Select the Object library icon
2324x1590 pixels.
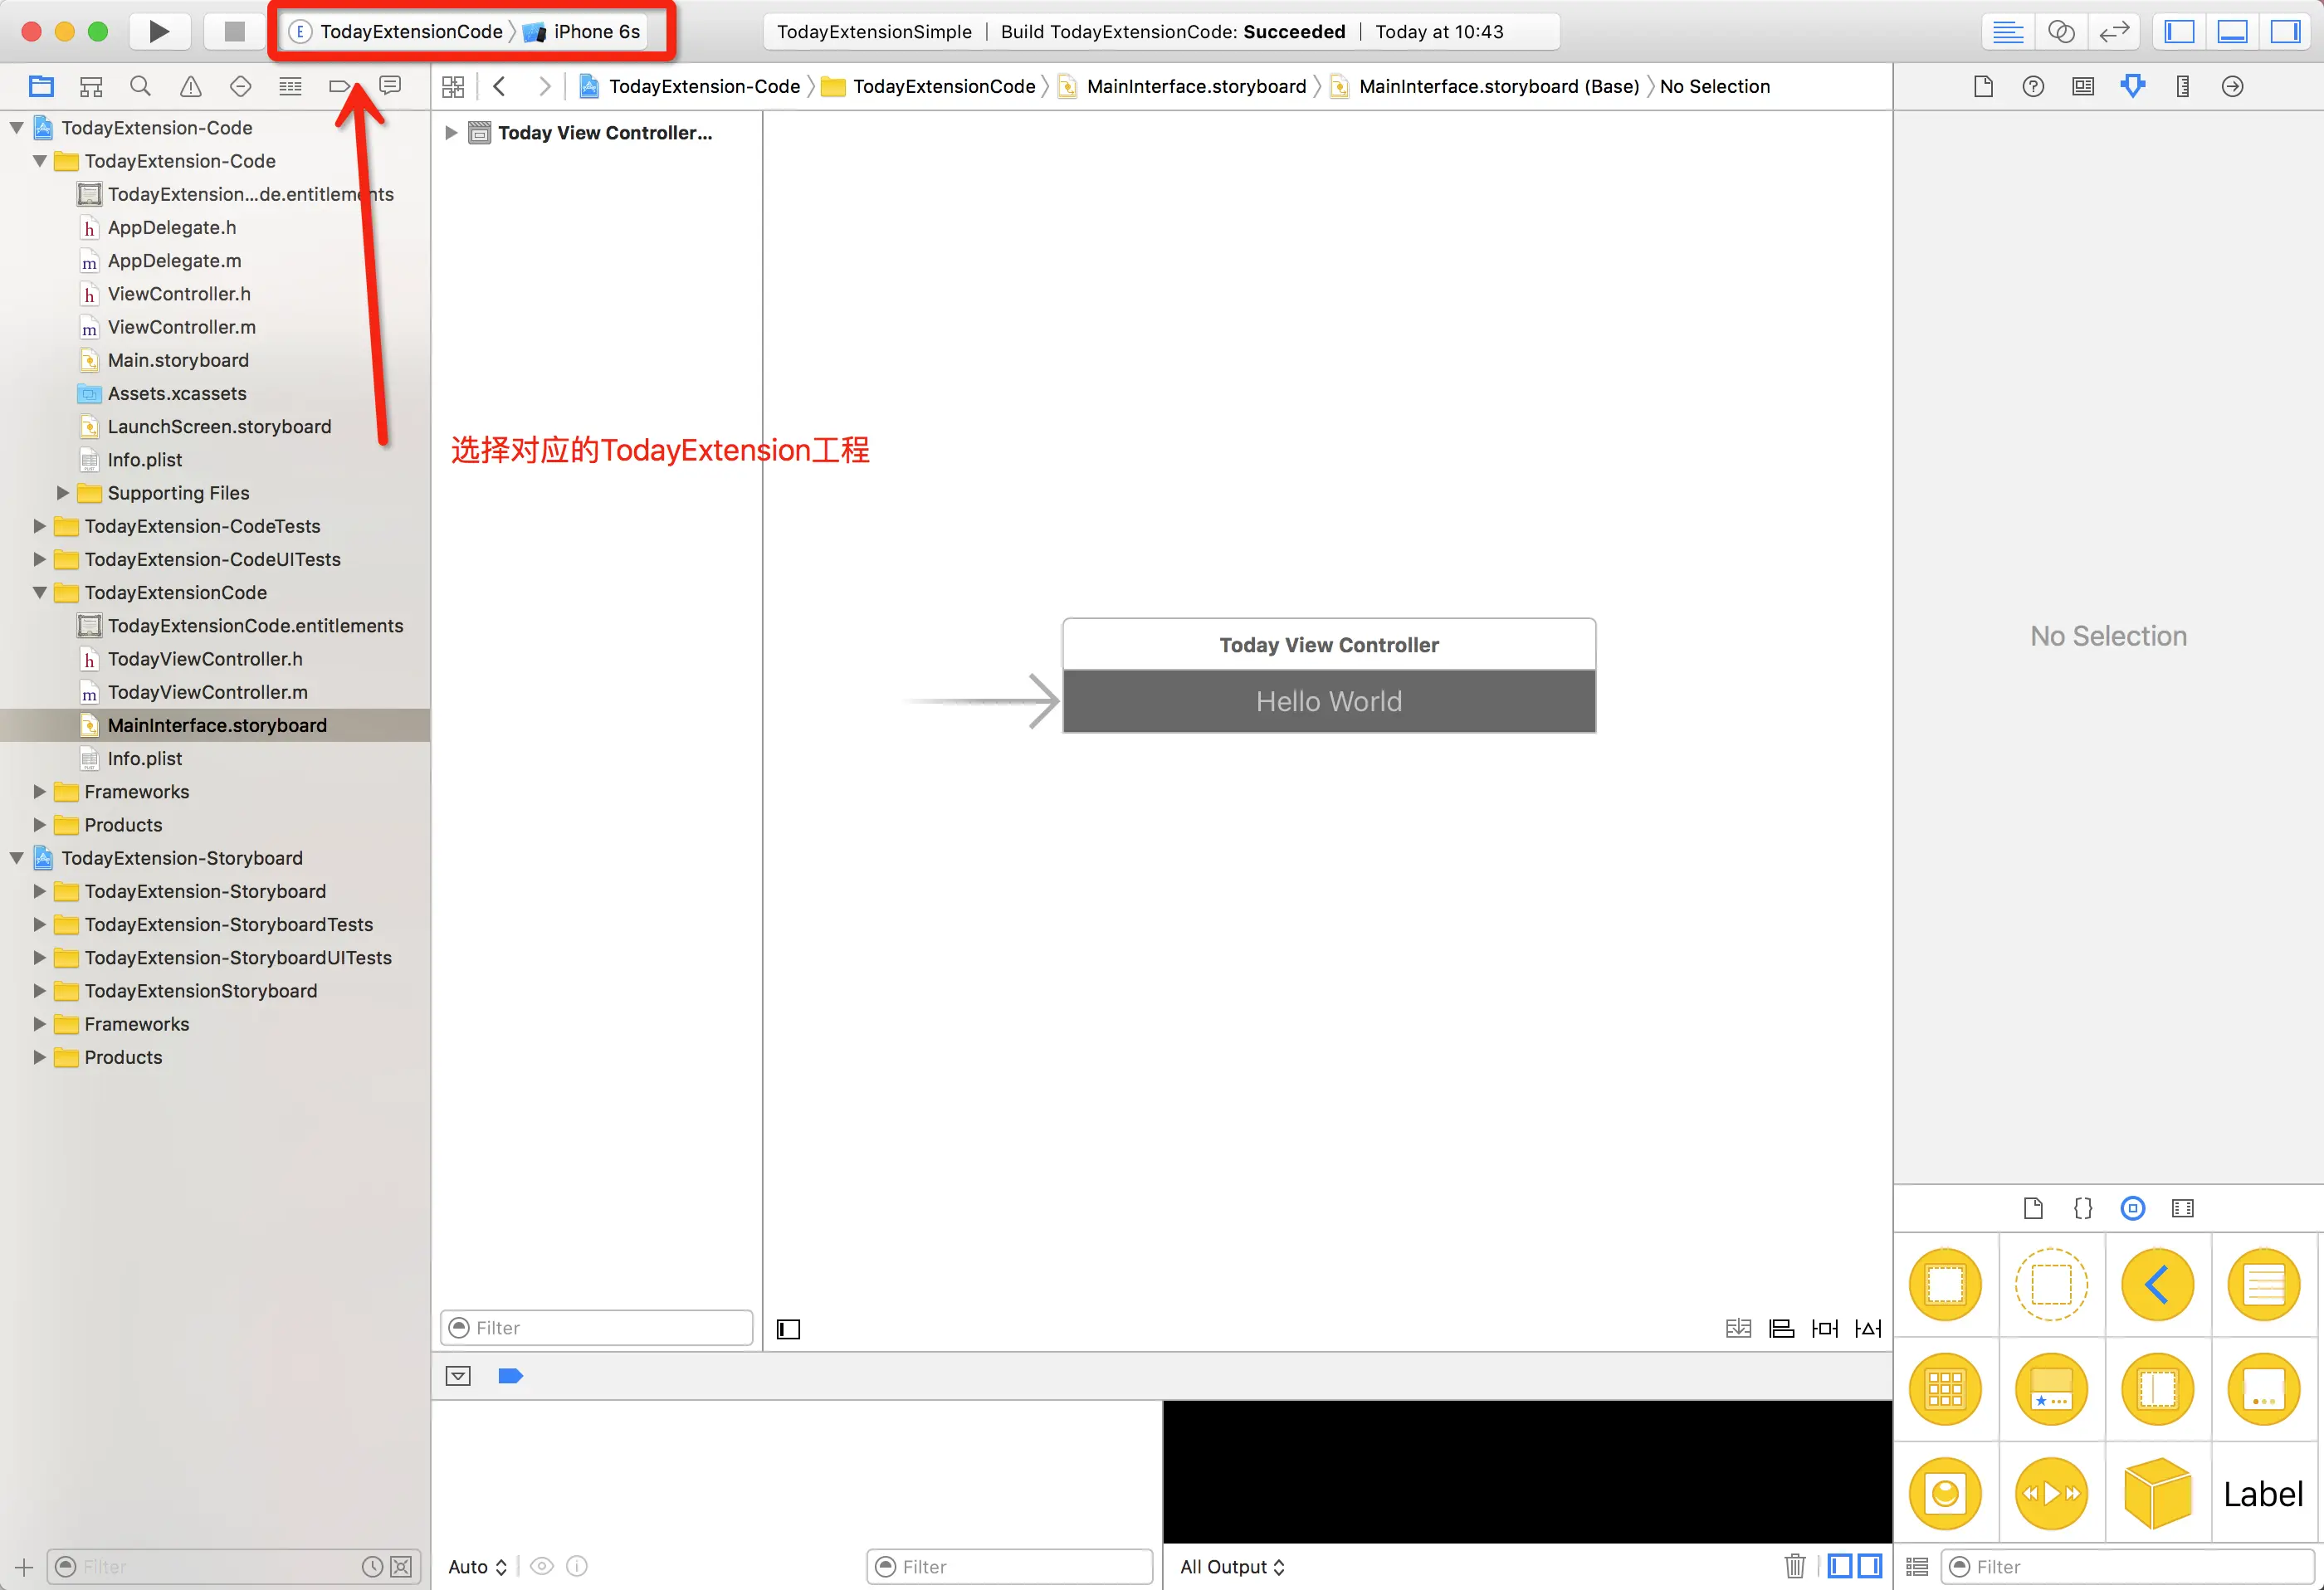pos(2132,1208)
